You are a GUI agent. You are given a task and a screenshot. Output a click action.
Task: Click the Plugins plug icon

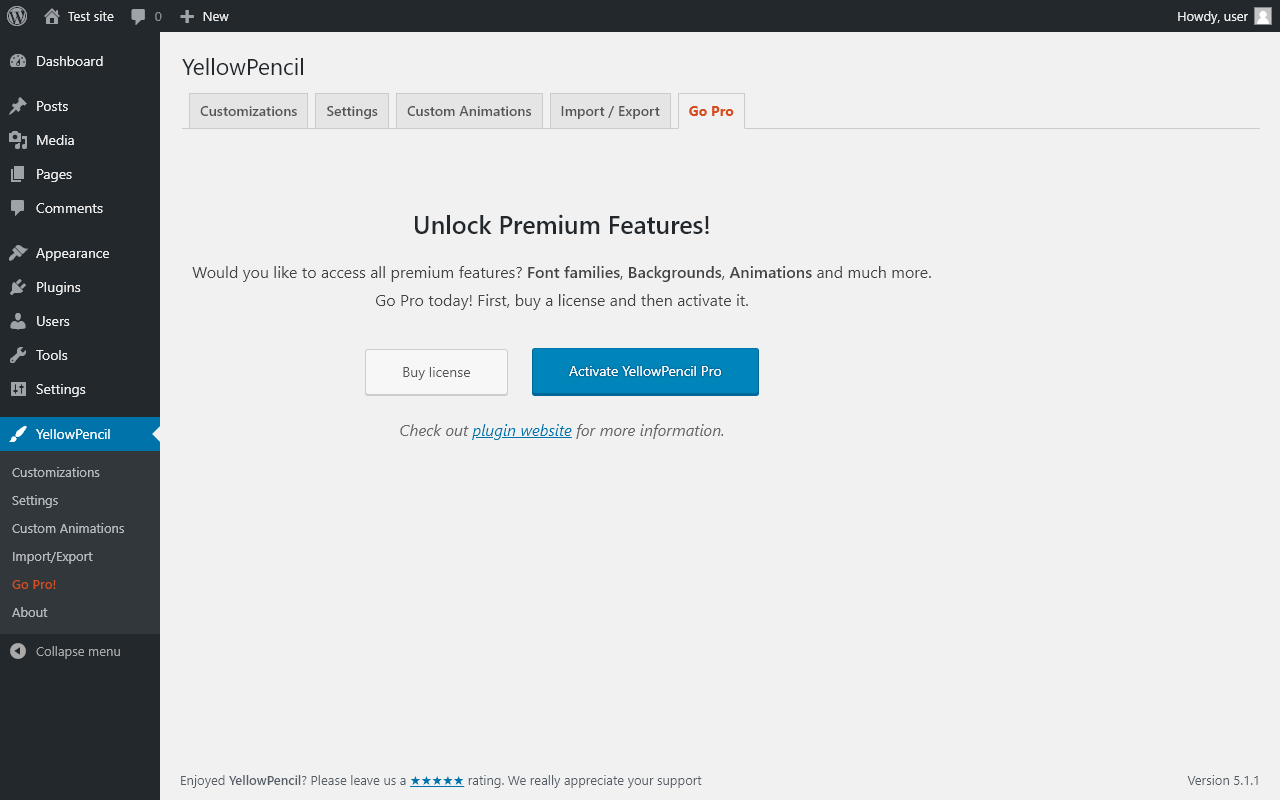(18, 287)
